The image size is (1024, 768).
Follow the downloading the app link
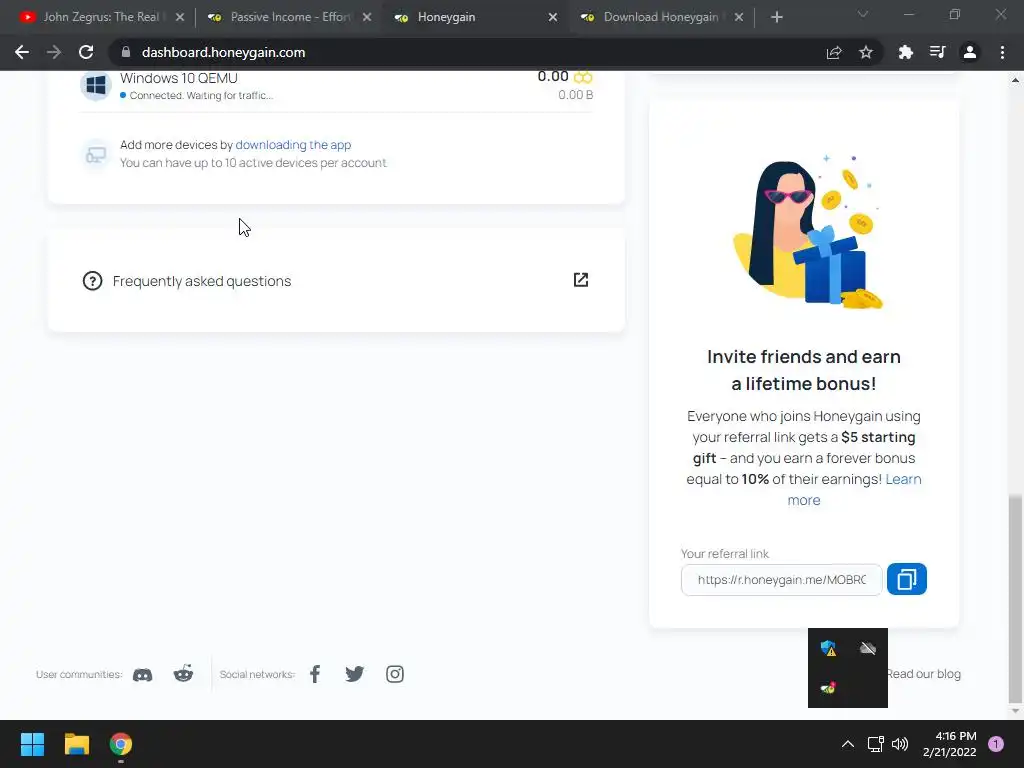click(293, 144)
